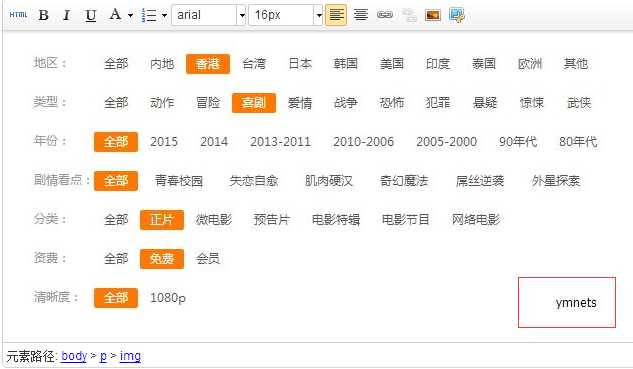The image size is (633, 369).
Task: Click the arial font family field
Action: [x=204, y=15]
